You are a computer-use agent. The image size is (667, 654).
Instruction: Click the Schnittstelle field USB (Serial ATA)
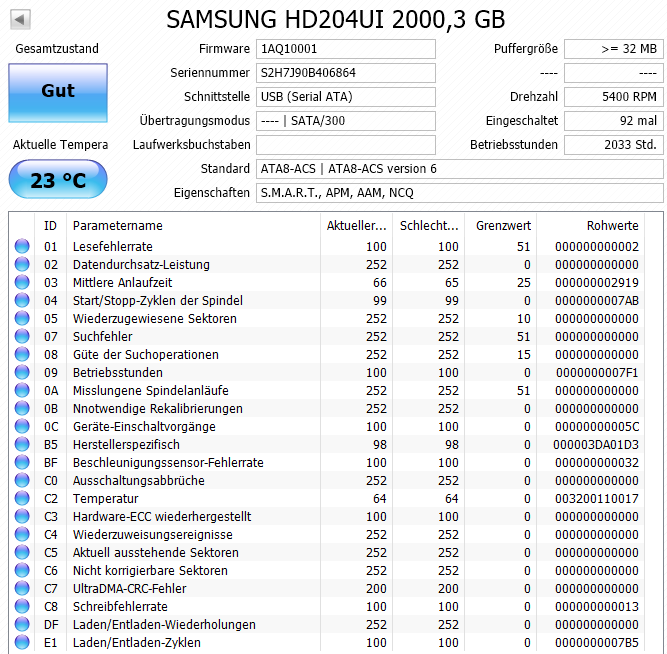click(346, 97)
